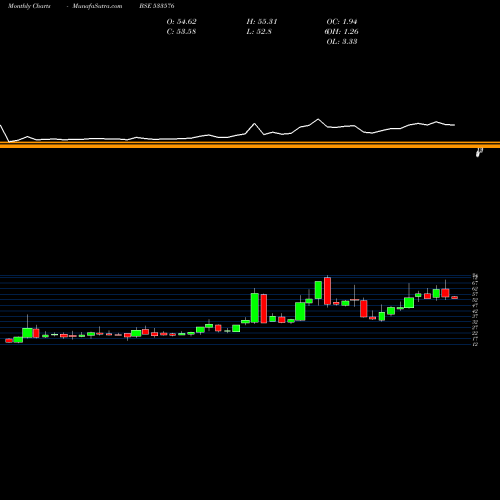Image resolution: width=500 pixels, height=500 pixels.
Task: Click the OH: 1.26 reading
Action: point(342,32)
